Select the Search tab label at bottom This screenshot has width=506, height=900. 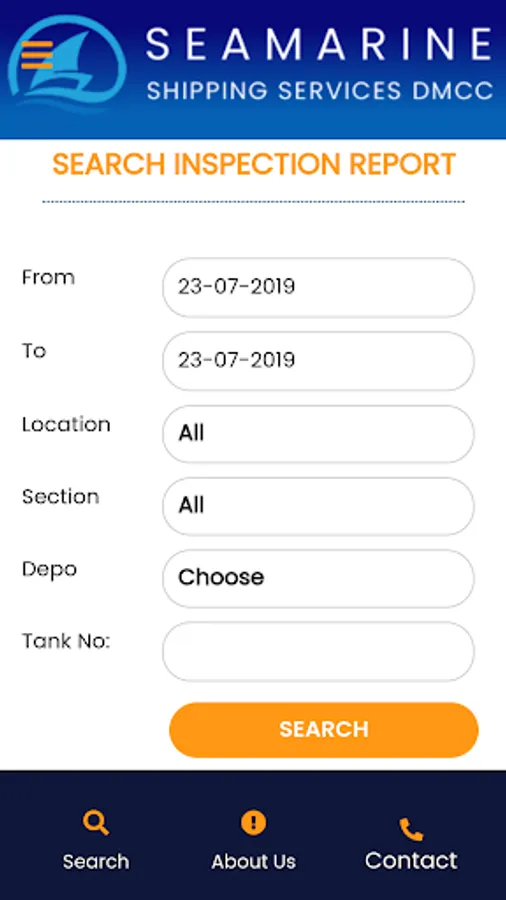click(96, 862)
